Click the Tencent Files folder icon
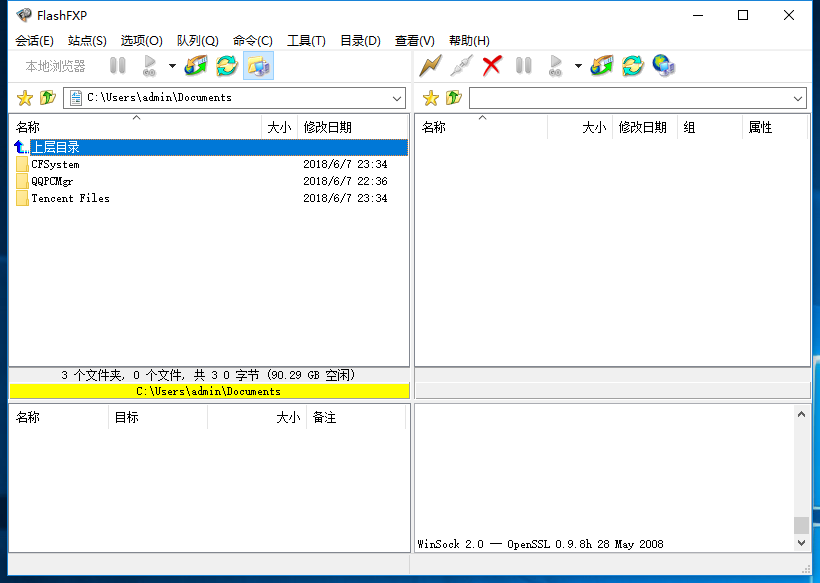 pyautogui.click(x=22, y=198)
